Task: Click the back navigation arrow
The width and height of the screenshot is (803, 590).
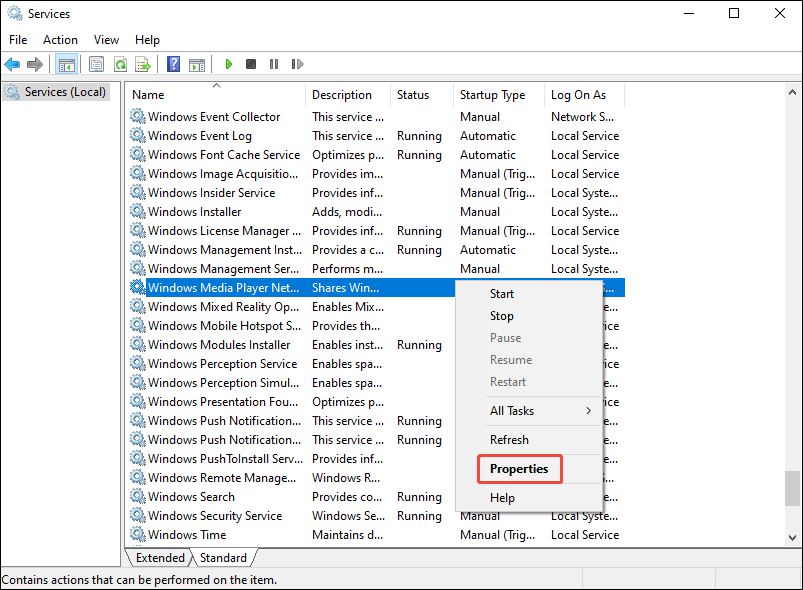Action: (12, 64)
